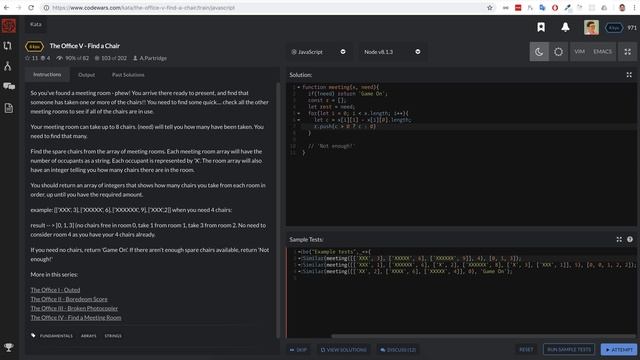Open The Office III - Broken Photocopier link
The height and width of the screenshot is (360, 640).
coord(74,308)
